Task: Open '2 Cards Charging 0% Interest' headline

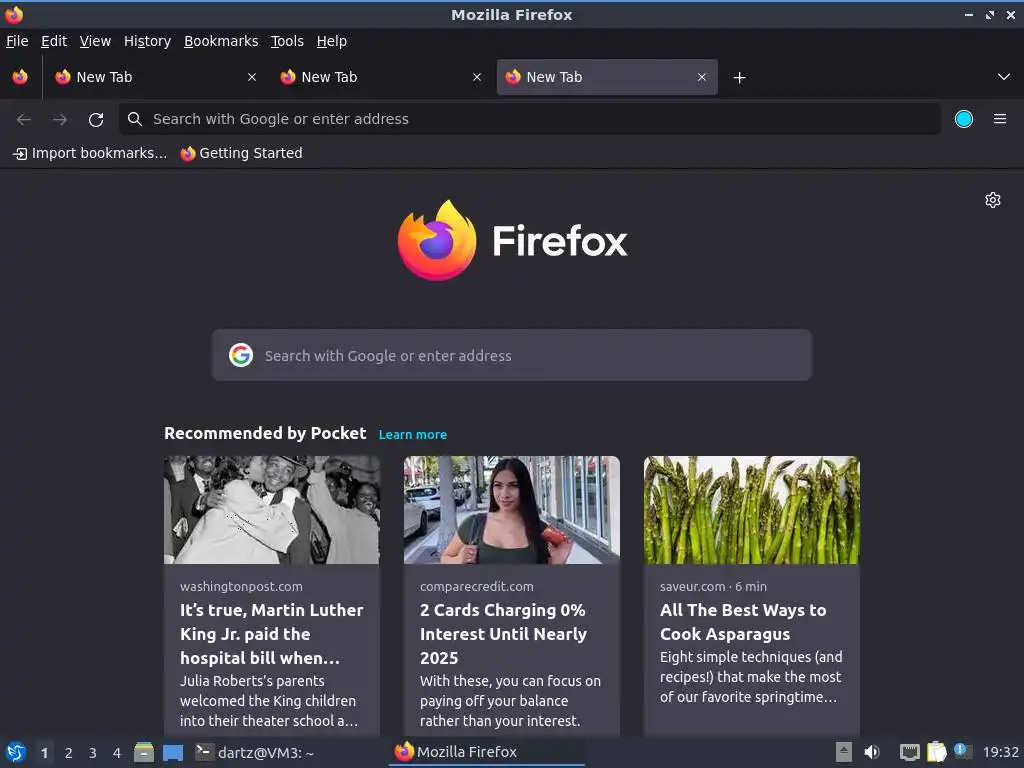Action: tap(504, 634)
